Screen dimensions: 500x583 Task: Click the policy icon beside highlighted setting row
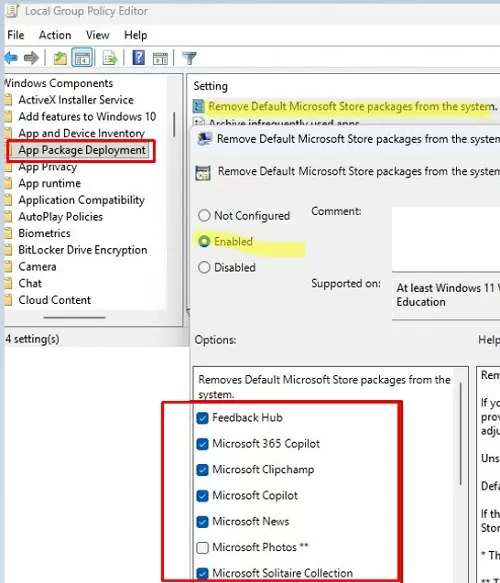pyautogui.click(x=199, y=107)
